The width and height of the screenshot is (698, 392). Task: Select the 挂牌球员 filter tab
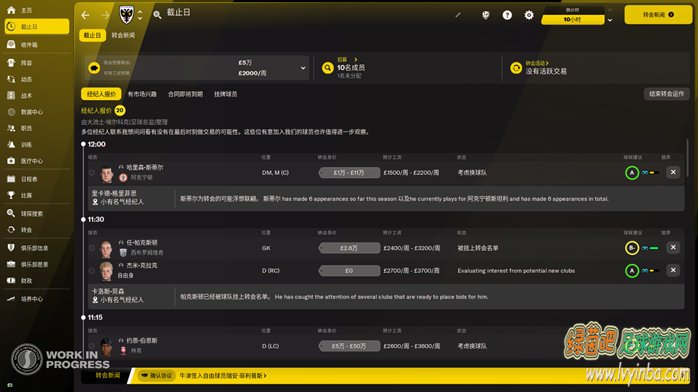click(226, 94)
